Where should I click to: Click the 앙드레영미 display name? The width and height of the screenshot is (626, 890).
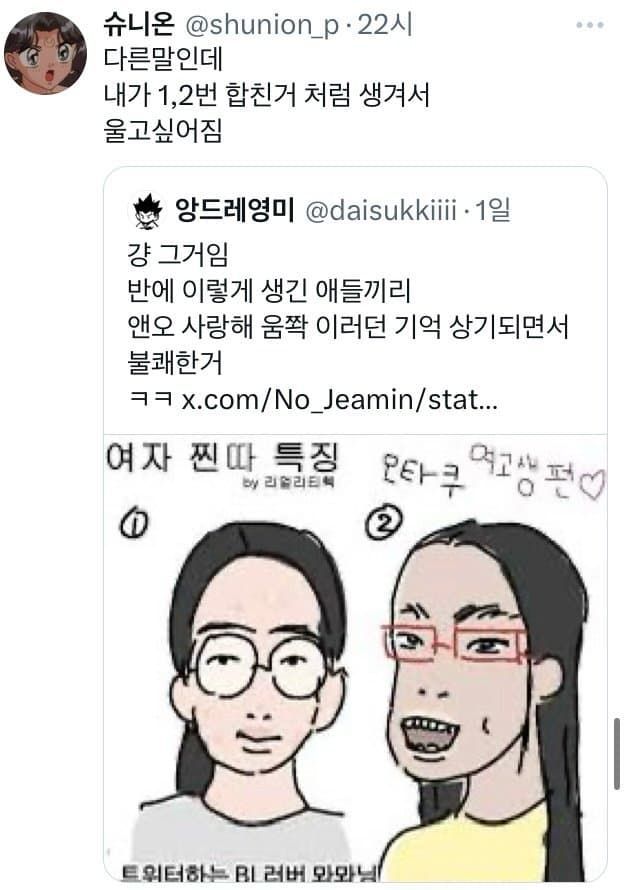[x=234, y=210]
